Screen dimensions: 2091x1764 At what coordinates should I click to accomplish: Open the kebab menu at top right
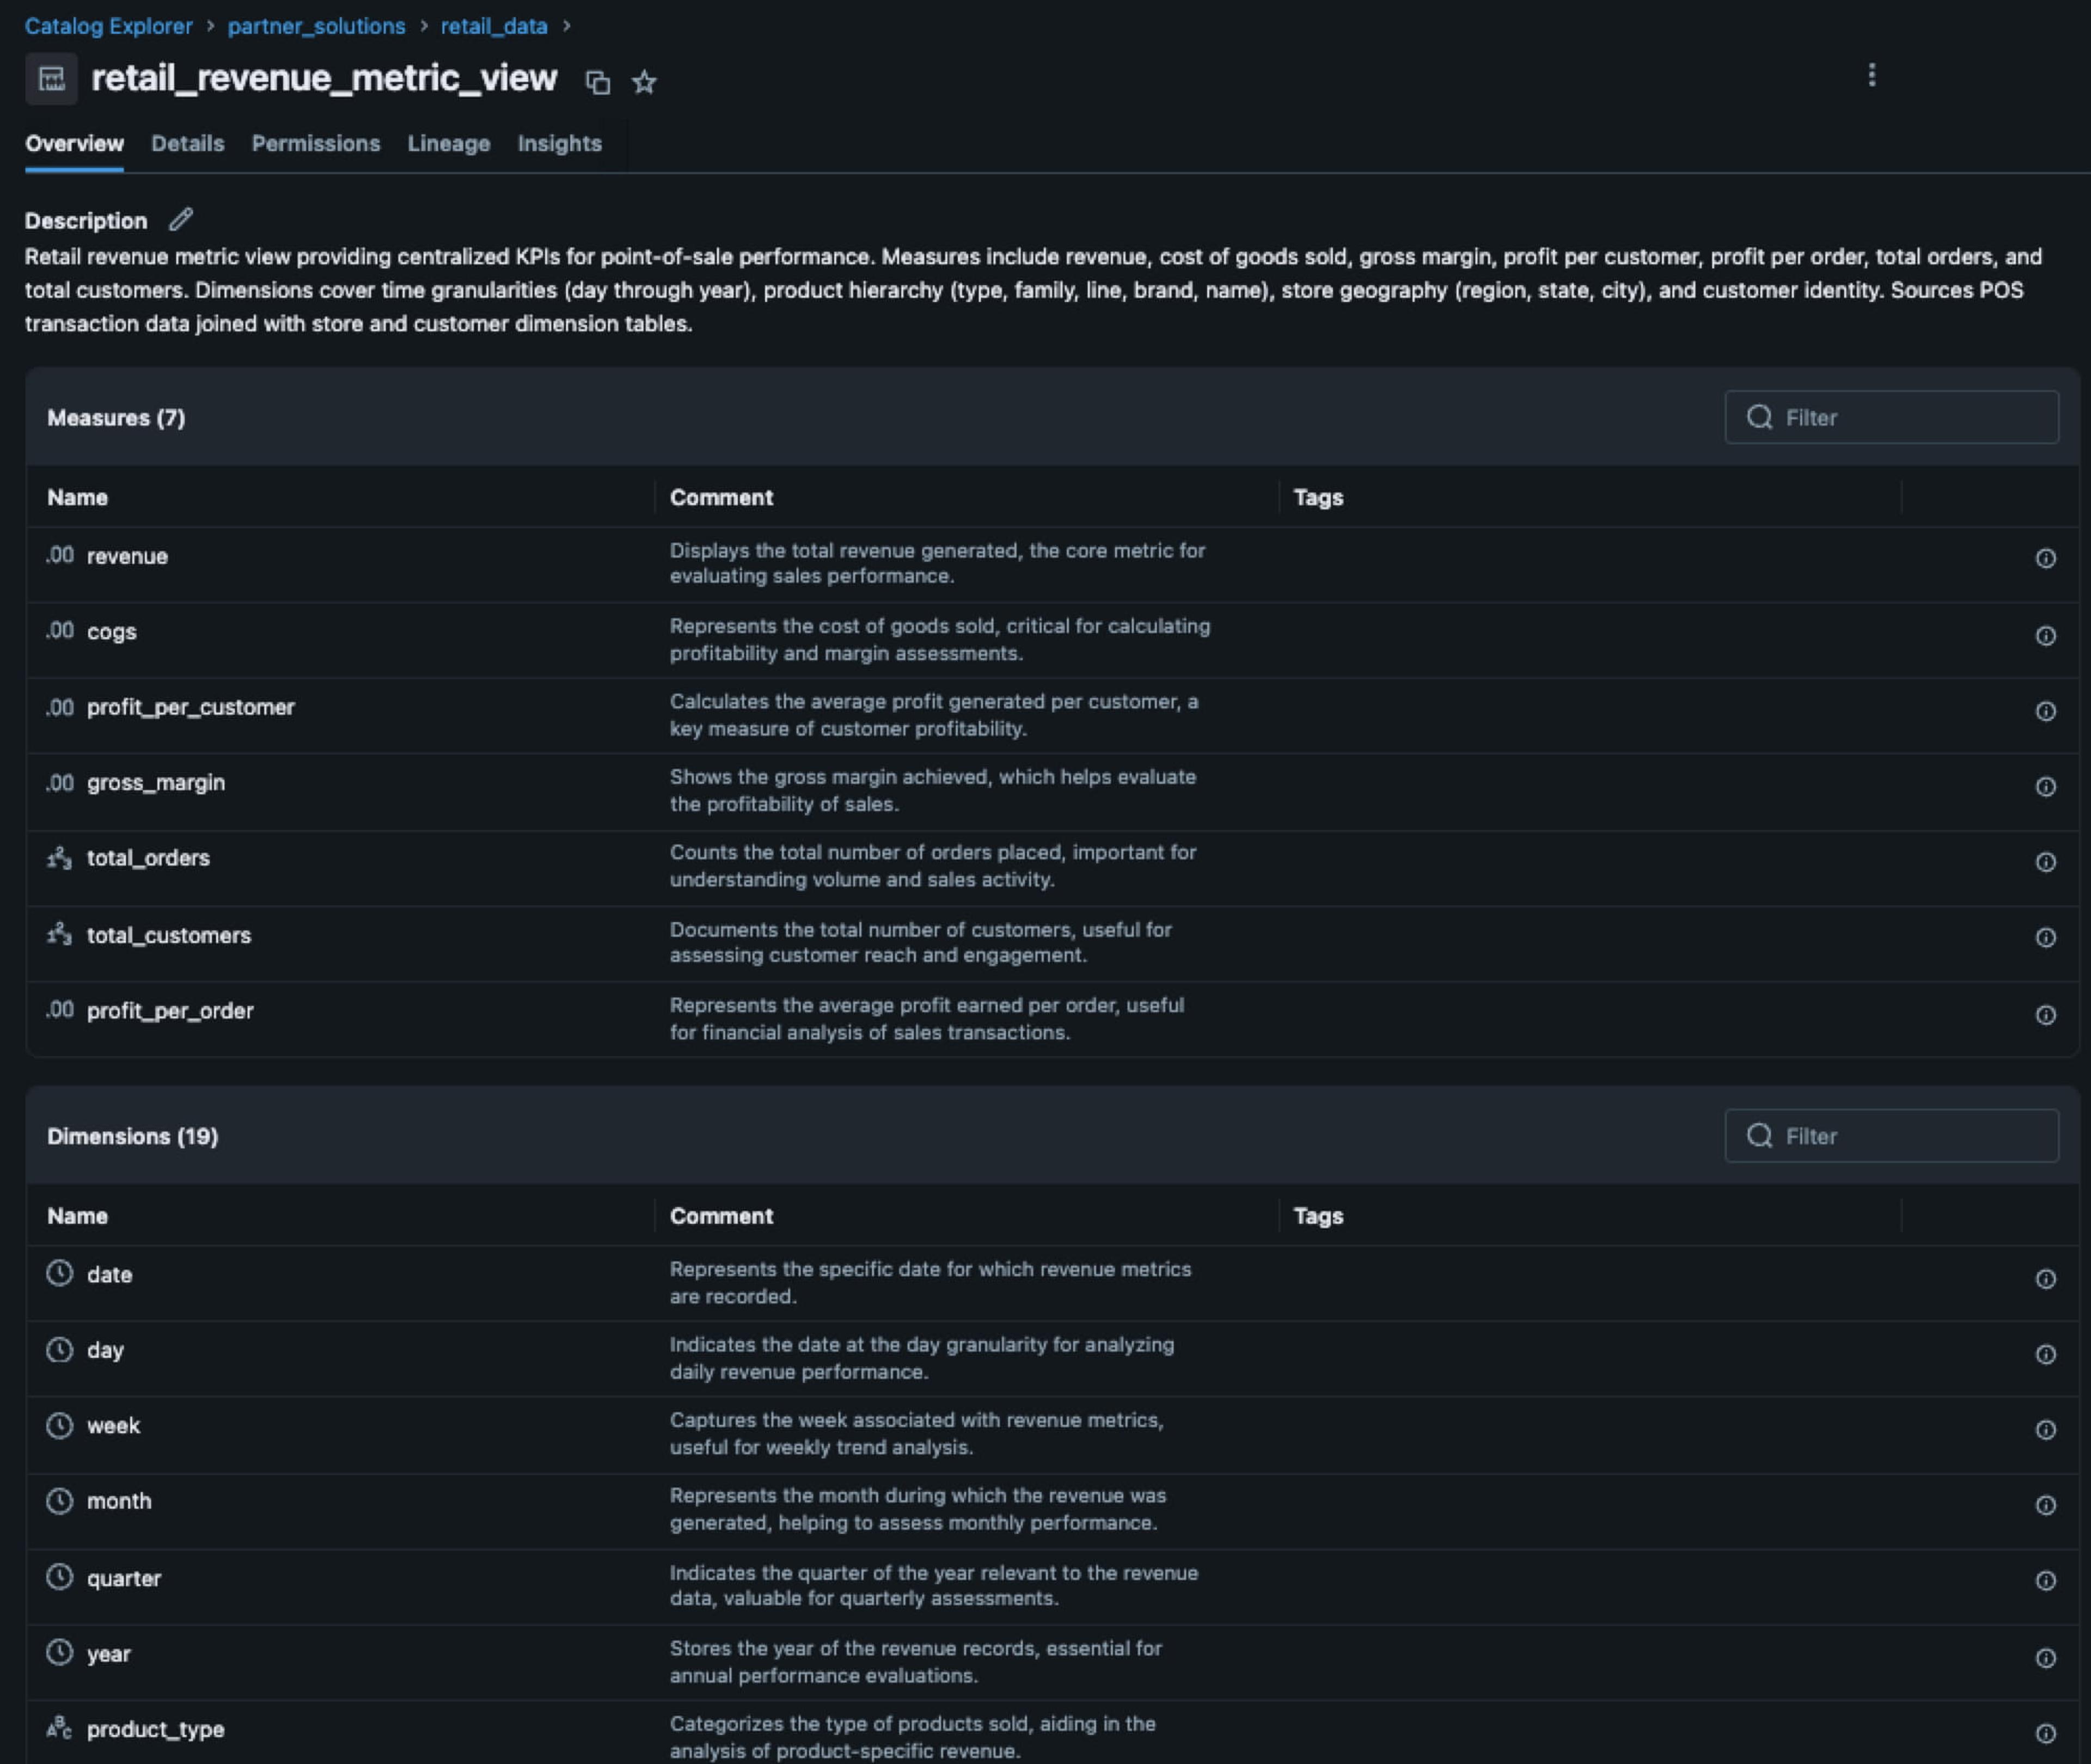(1871, 75)
